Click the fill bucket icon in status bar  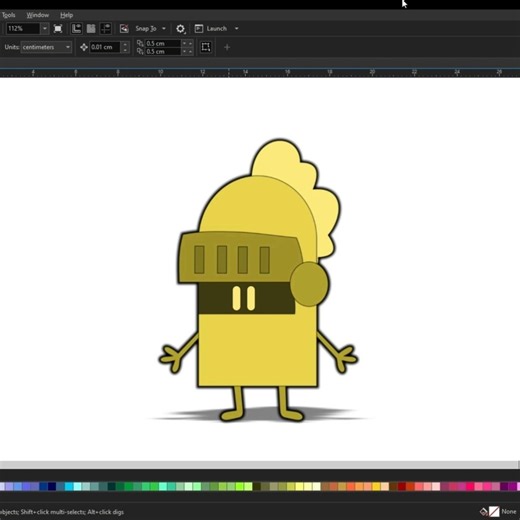(483, 511)
